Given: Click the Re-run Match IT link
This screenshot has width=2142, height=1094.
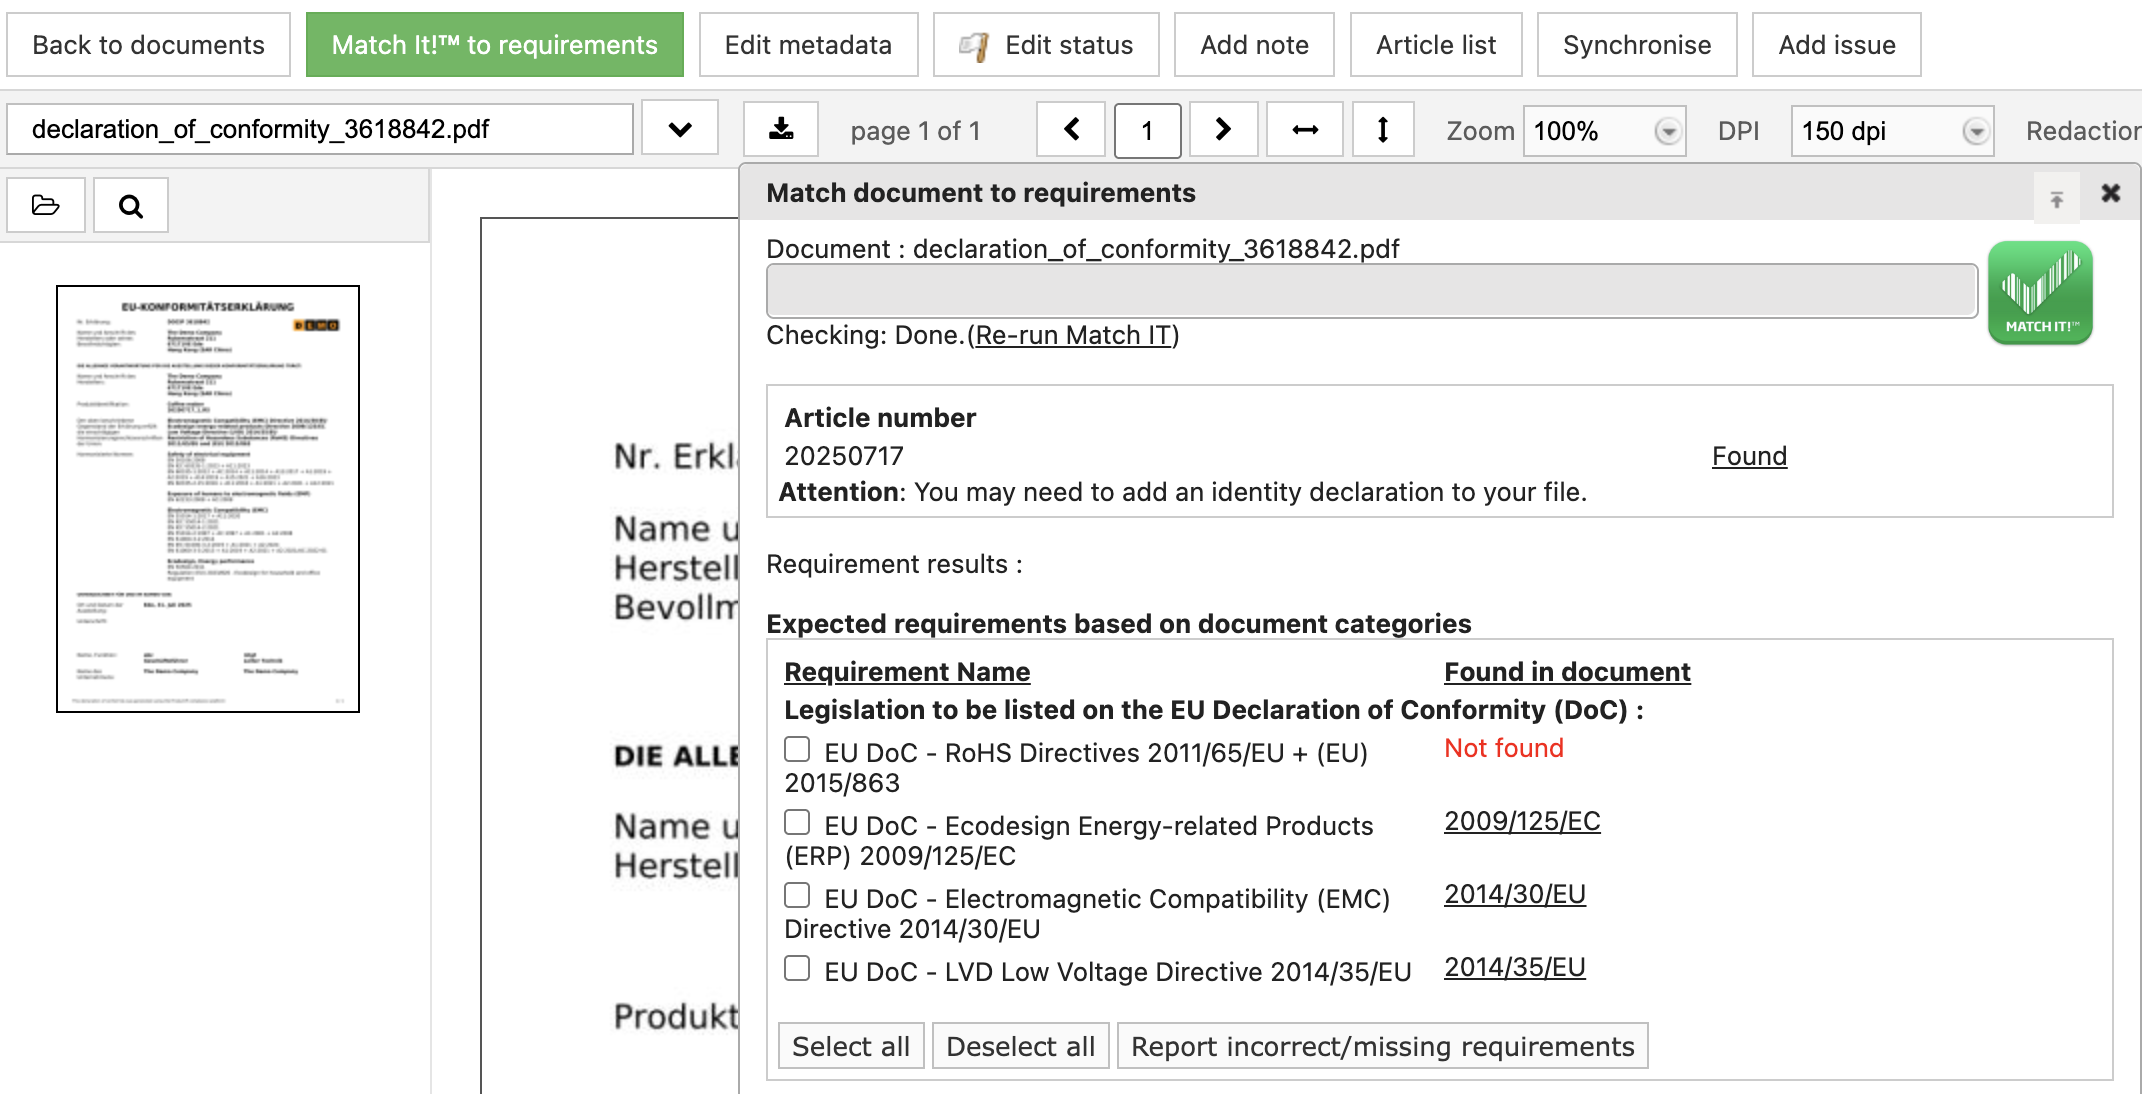Looking at the screenshot, I should (1073, 335).
